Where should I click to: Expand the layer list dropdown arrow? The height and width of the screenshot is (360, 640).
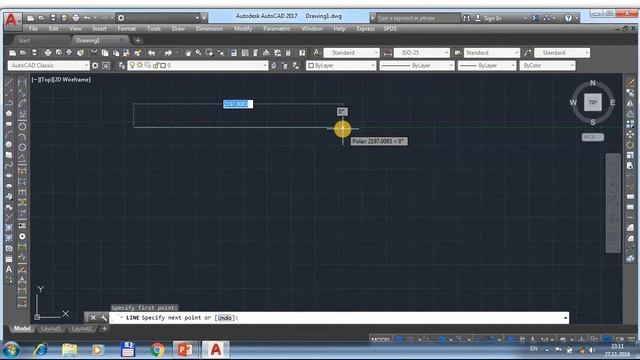pyautogui.click(x=264, y=65)
